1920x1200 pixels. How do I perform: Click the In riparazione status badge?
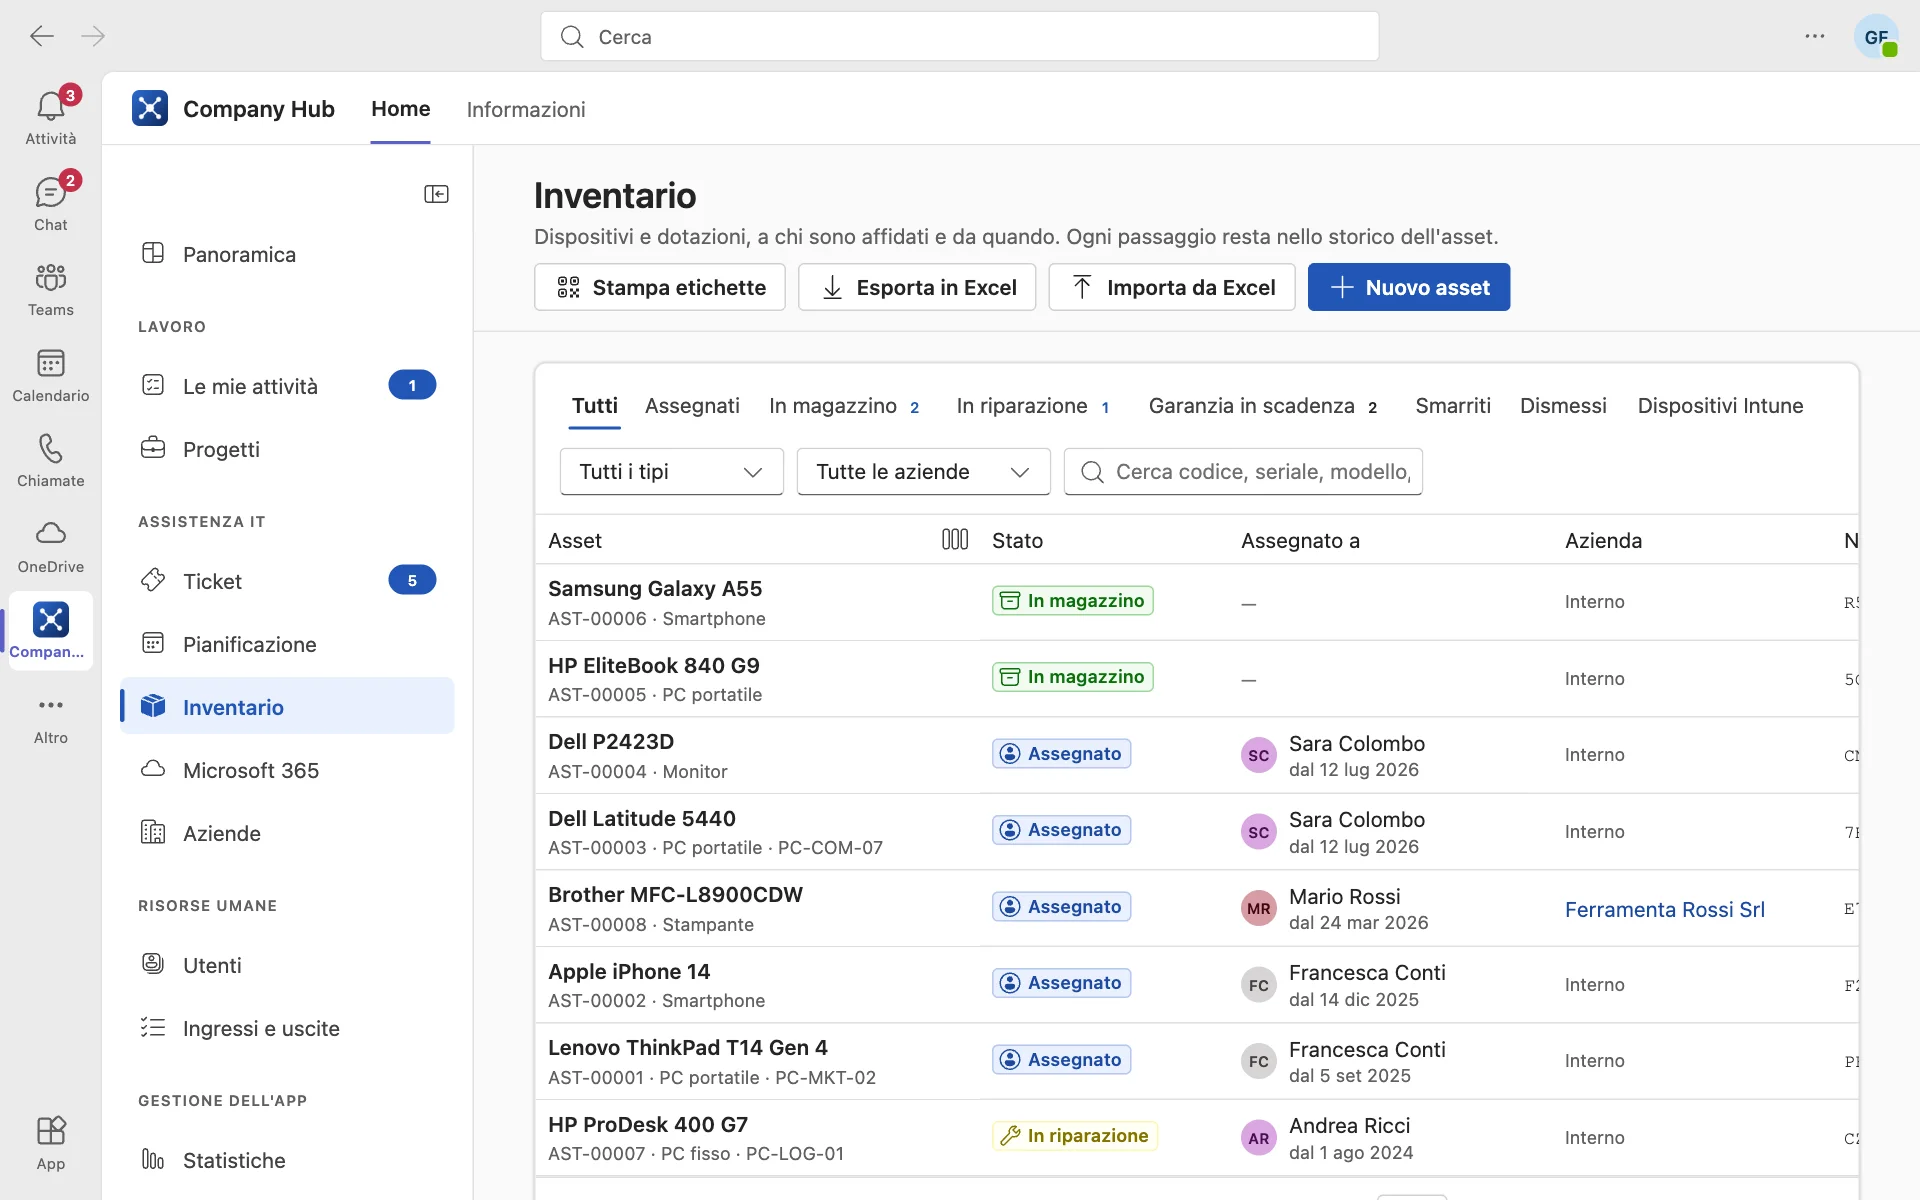tap(1075, 1136)
